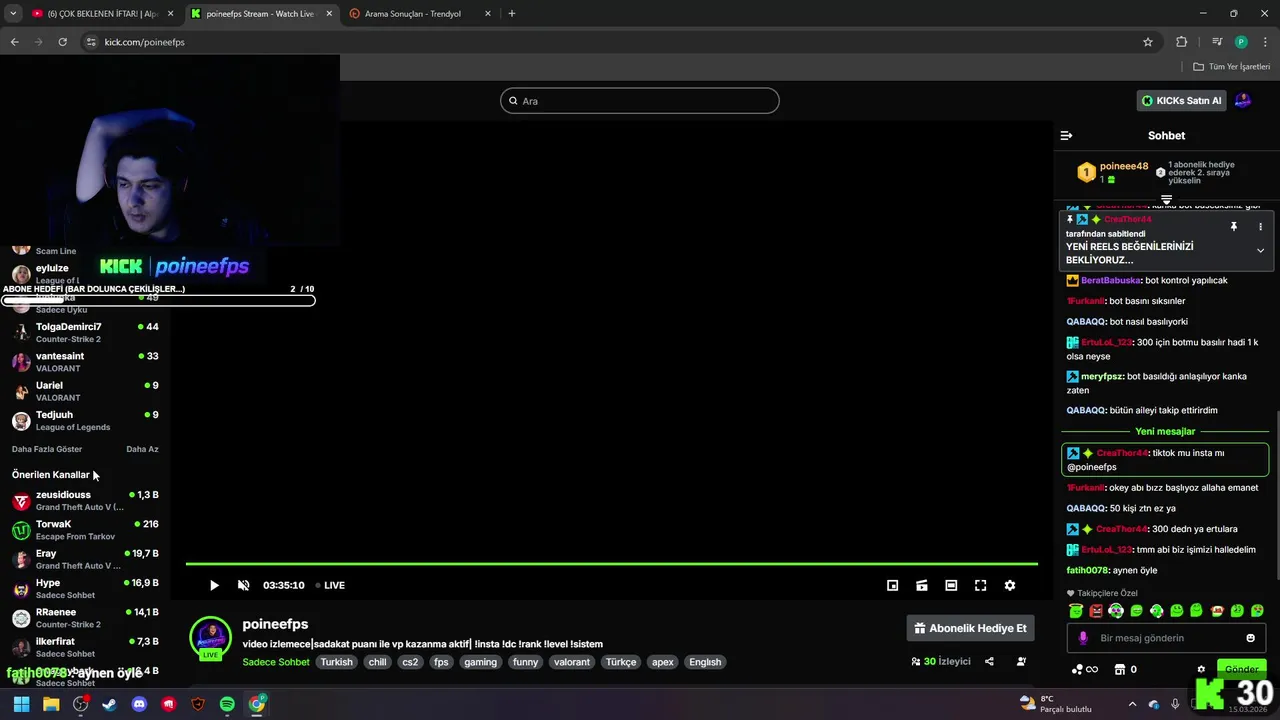Screen dimensions: 1280x720
Task: Open the emoji picker in chat input
Action: click(x=1250, y=638)
